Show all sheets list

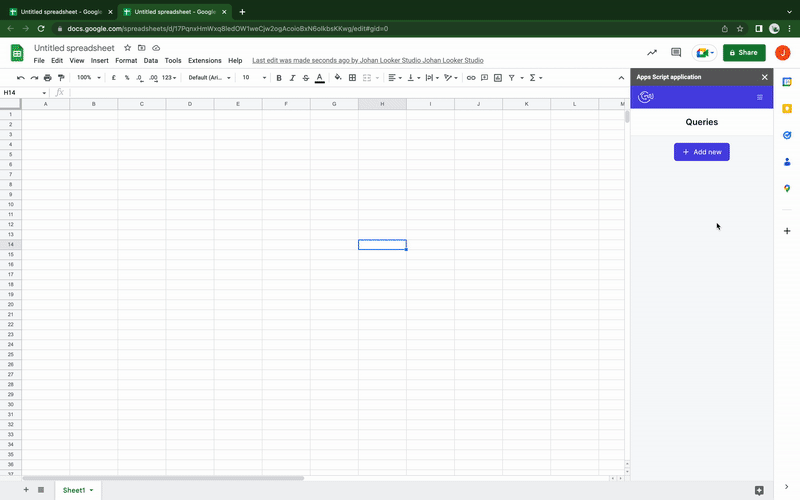41,490
